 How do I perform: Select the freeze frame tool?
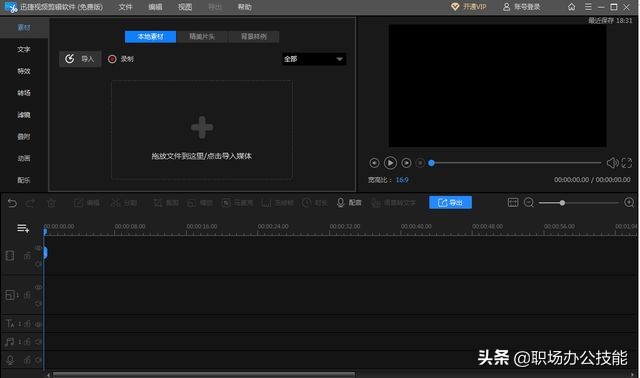point(278,203)
